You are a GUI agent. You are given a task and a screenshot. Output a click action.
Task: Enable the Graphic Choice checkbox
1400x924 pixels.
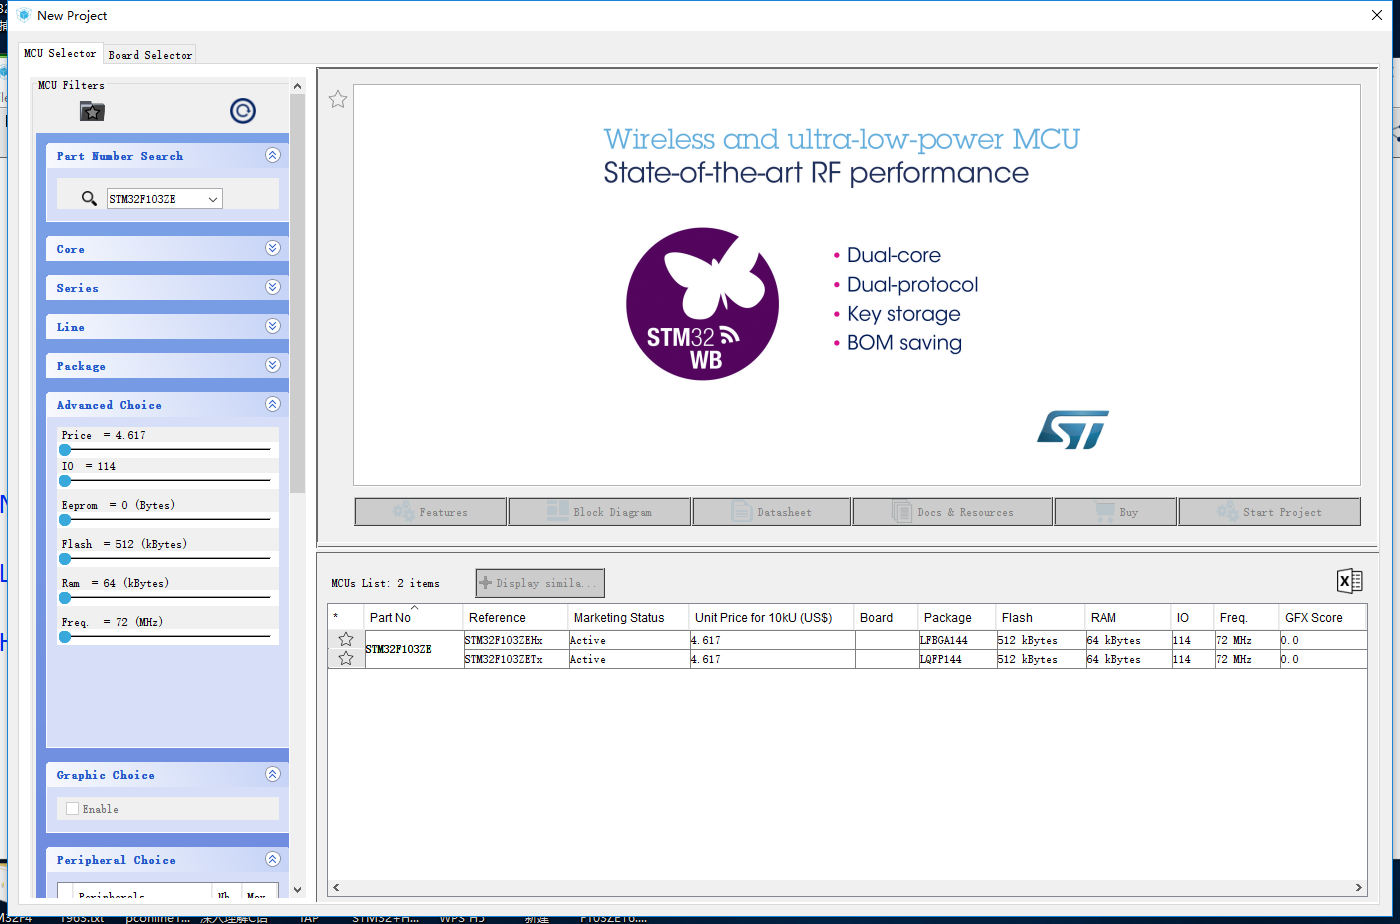tap(72, 808)
